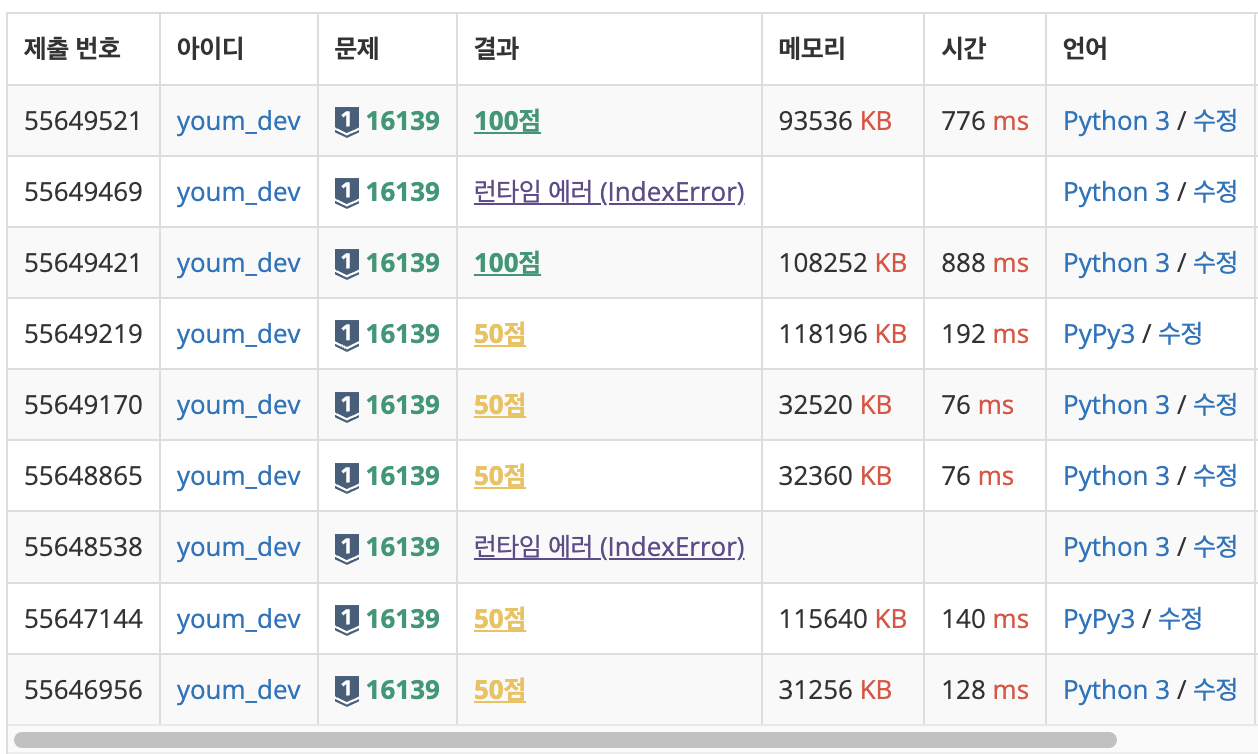Open youm_dev profile in row 55648865

click(x=238, y=476)
